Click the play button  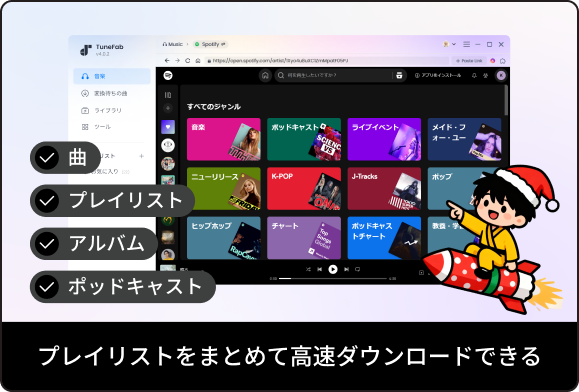[x=333, y=269]
